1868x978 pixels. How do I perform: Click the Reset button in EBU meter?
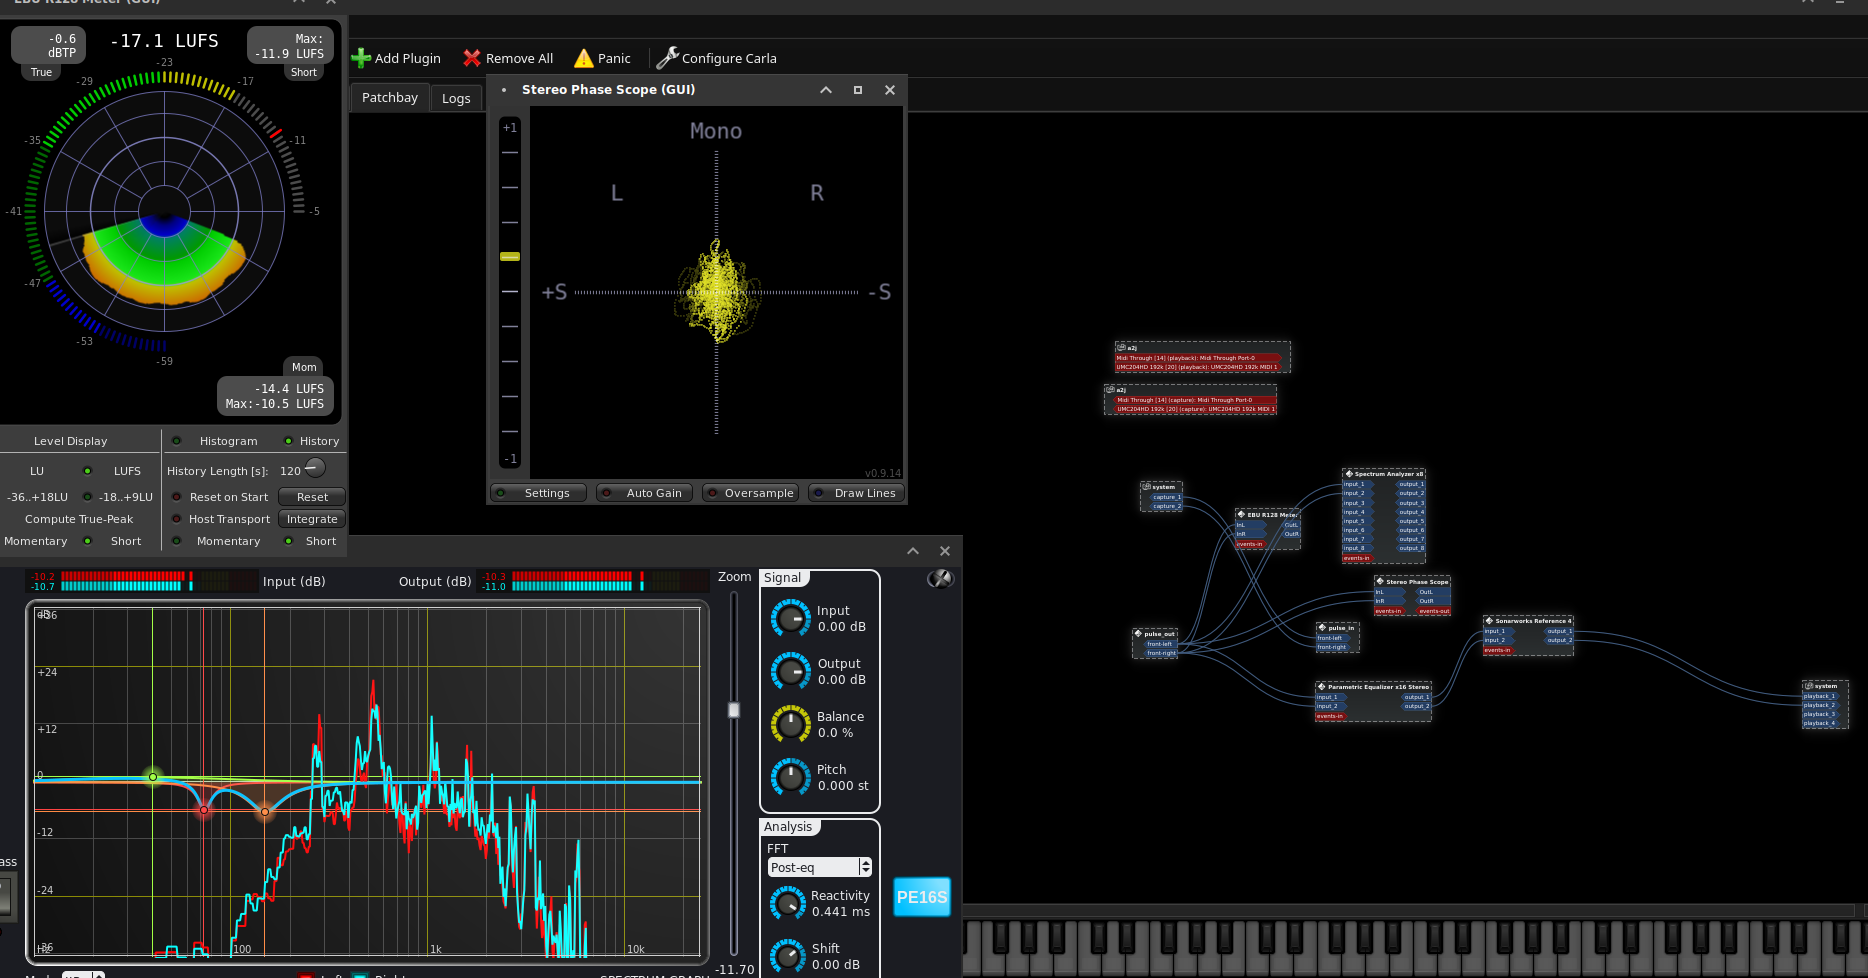click(x=312, y=497)
